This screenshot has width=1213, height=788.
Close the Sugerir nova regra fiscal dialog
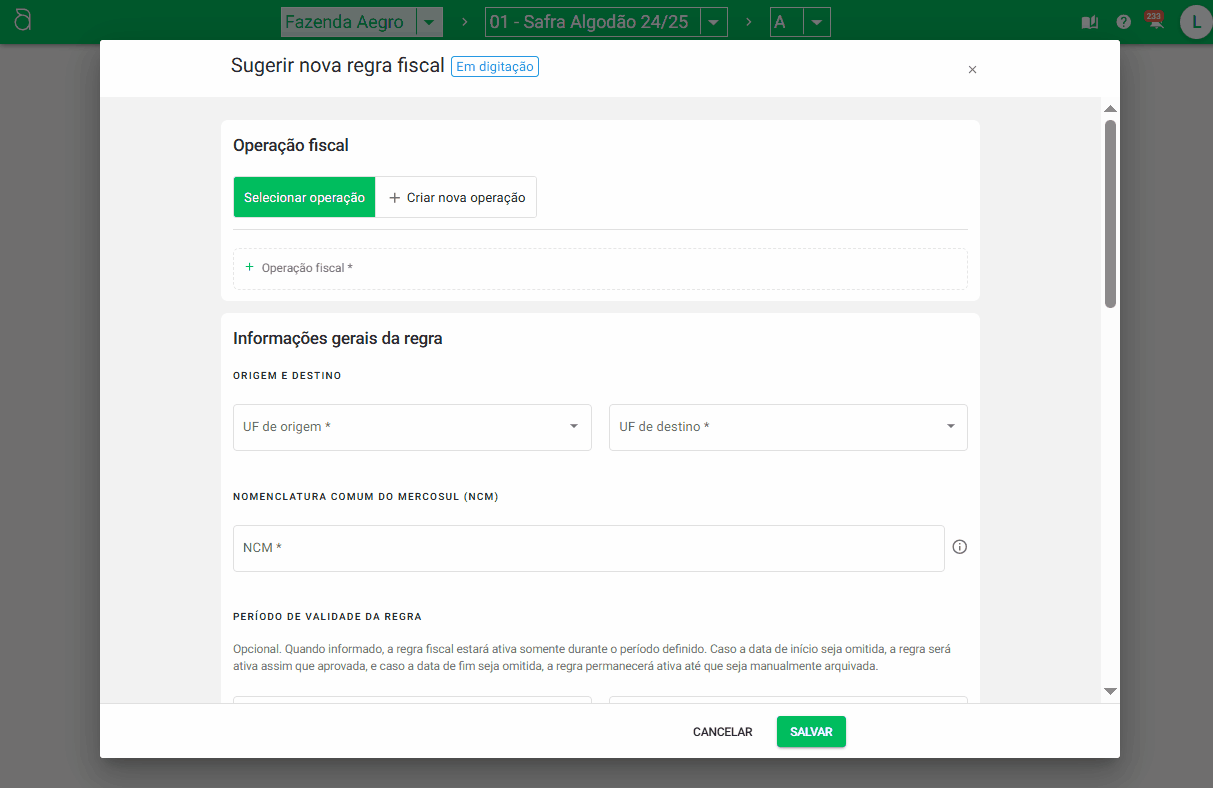pos(972,70)
